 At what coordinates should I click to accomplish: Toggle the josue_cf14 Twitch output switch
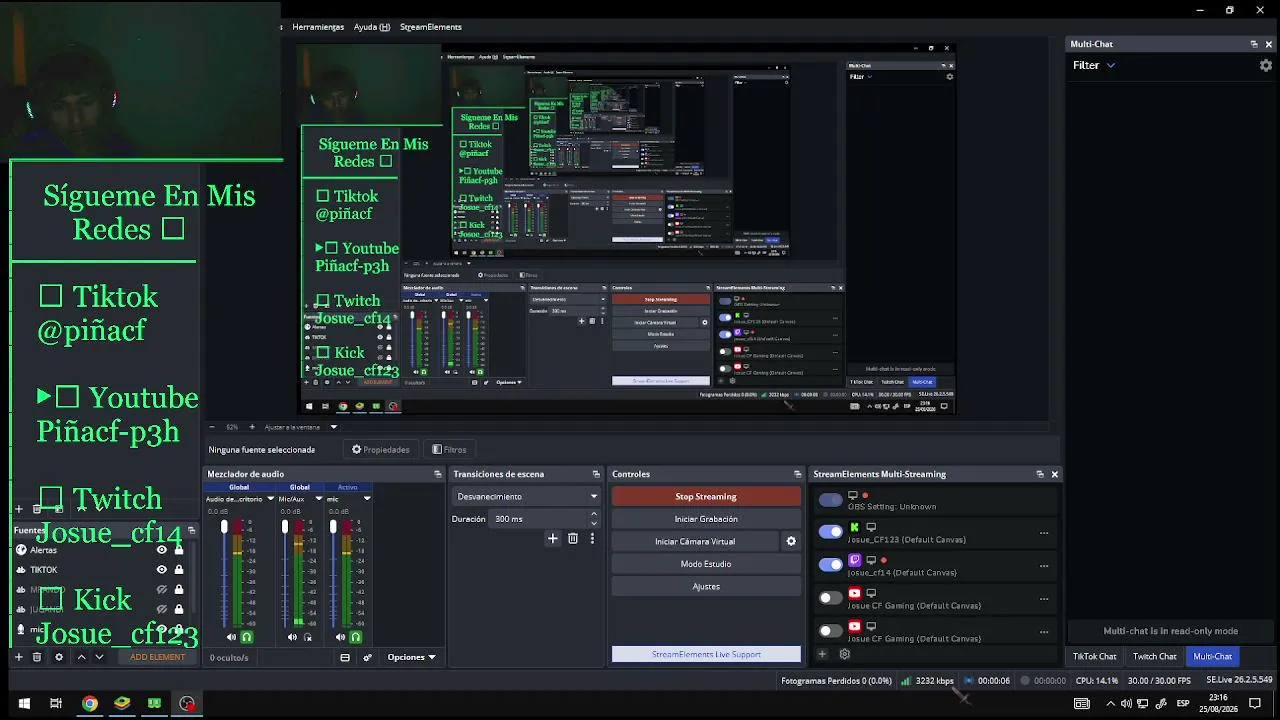click(x=831, y=565)
